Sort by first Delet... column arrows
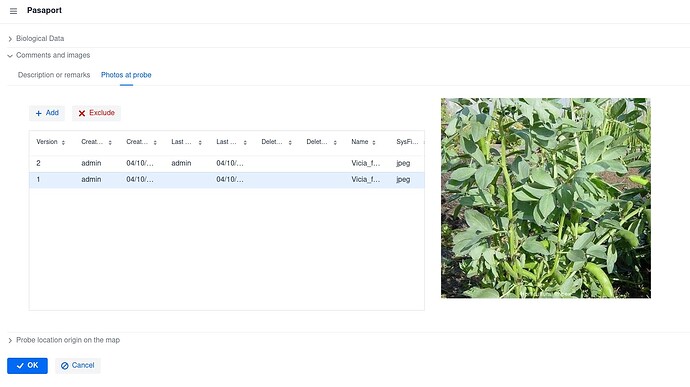This screenshot has width=690, height=387. [290, 142]
